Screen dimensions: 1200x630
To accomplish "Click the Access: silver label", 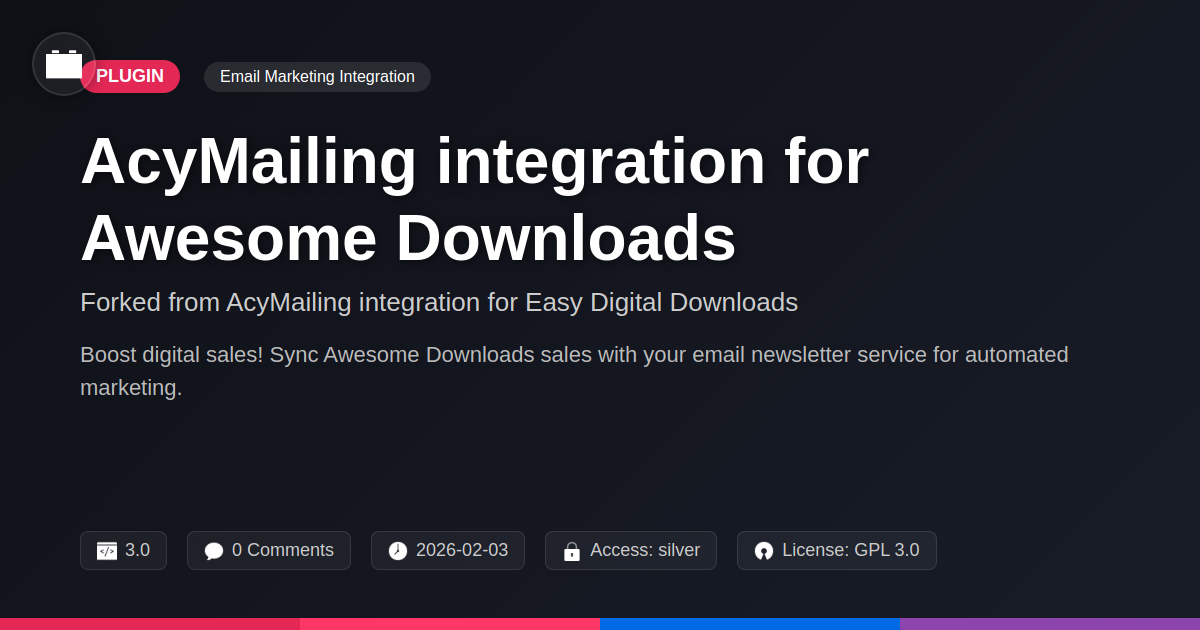I will pyautogui.click(x=645, y=550).
